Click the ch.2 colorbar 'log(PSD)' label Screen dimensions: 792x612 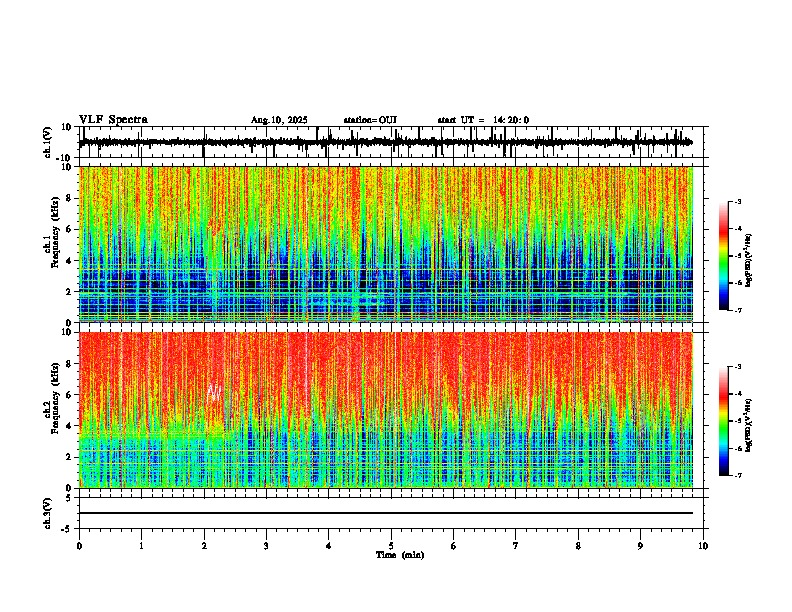click(x=748, y=425)
